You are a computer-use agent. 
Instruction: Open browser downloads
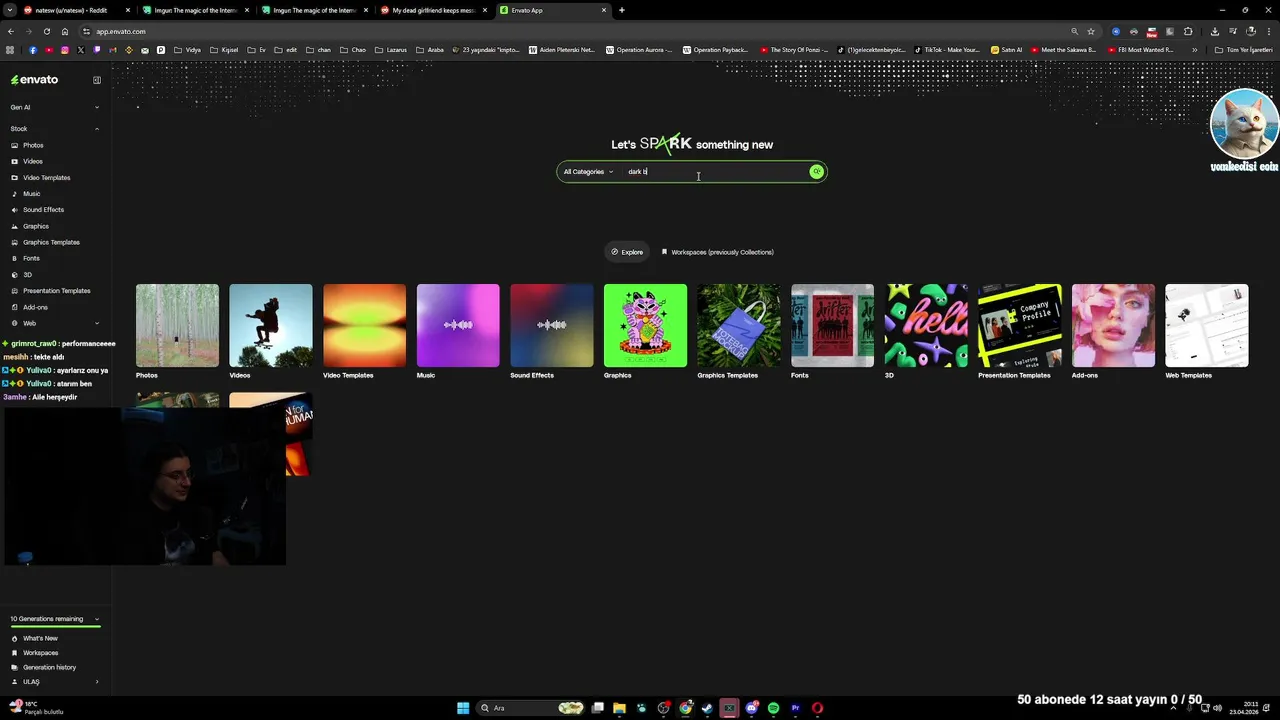click(1214, 31)
